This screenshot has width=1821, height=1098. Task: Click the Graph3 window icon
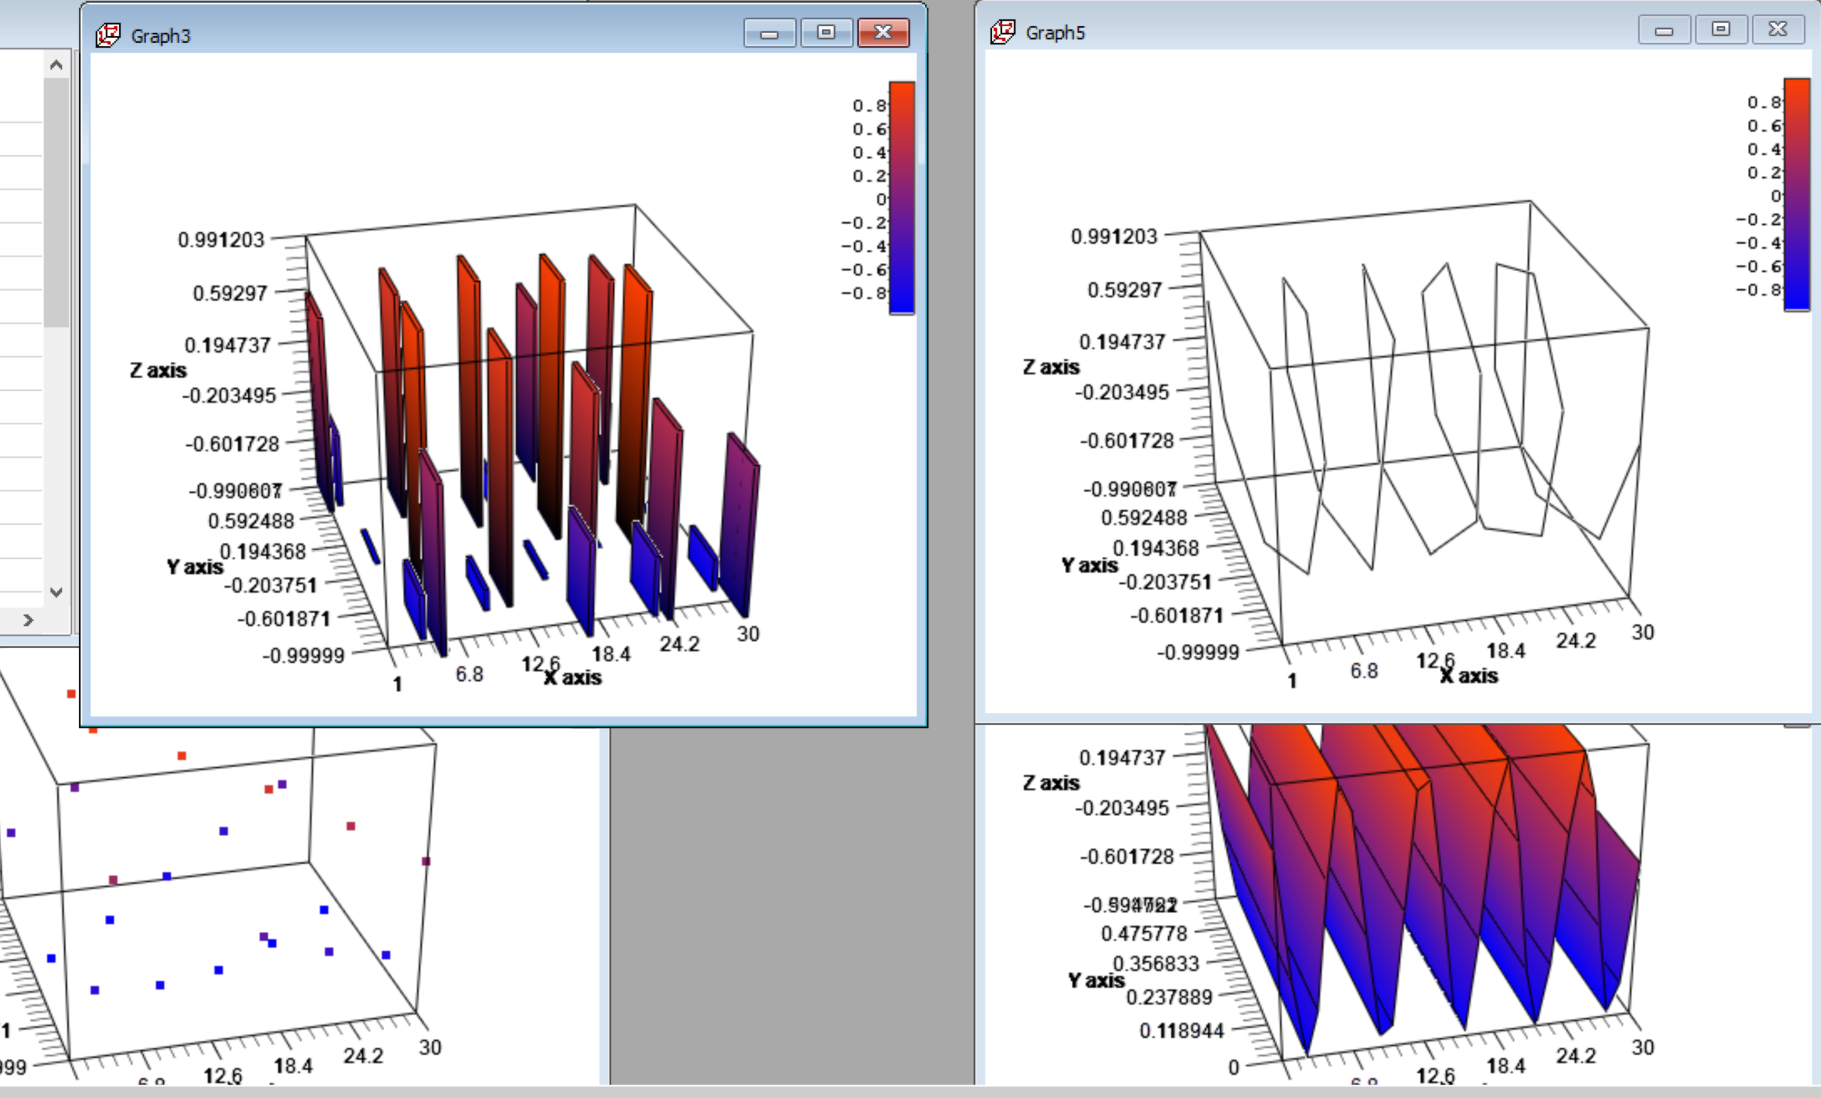(x=108, y=35)
